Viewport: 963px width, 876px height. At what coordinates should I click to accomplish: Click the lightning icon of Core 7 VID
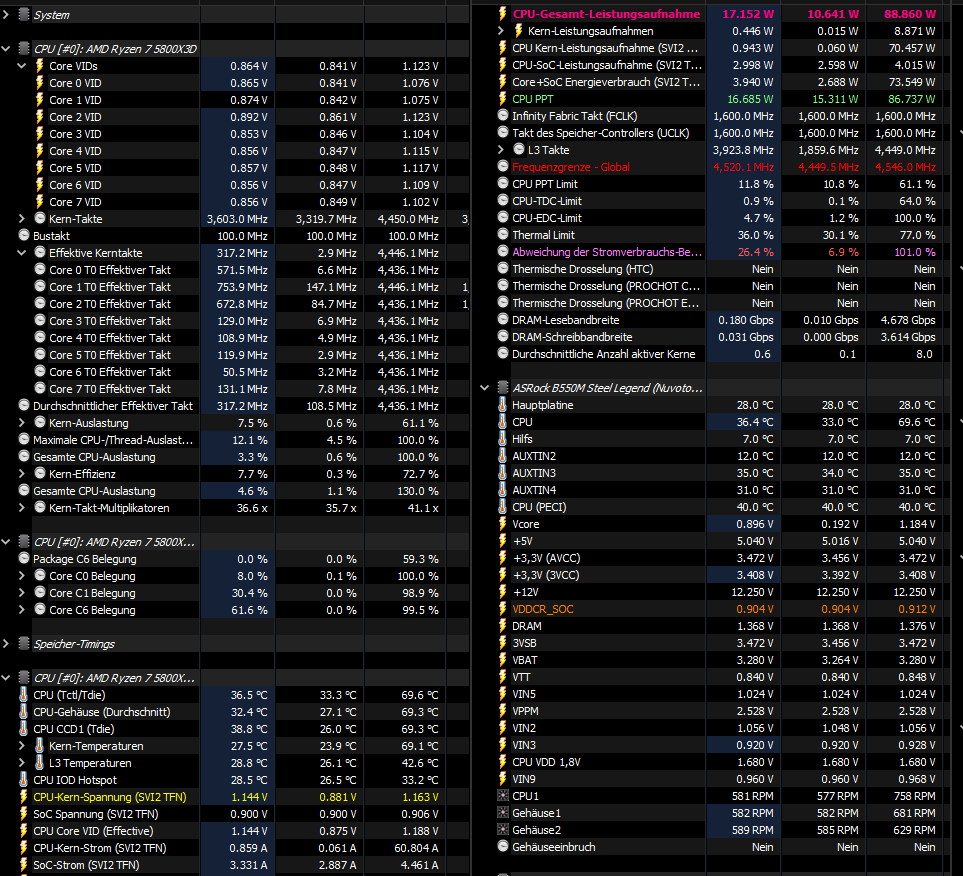coord(40,201)
